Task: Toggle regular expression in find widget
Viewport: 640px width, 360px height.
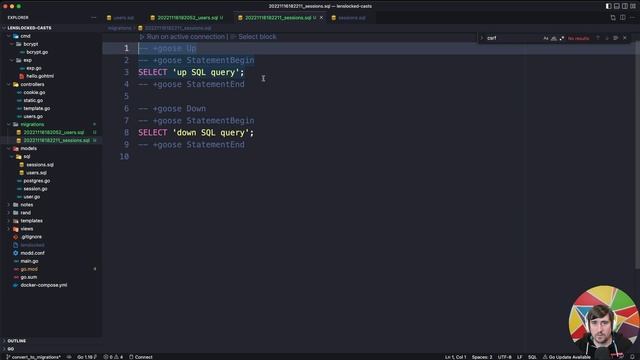Action: (x=562, y=38)
